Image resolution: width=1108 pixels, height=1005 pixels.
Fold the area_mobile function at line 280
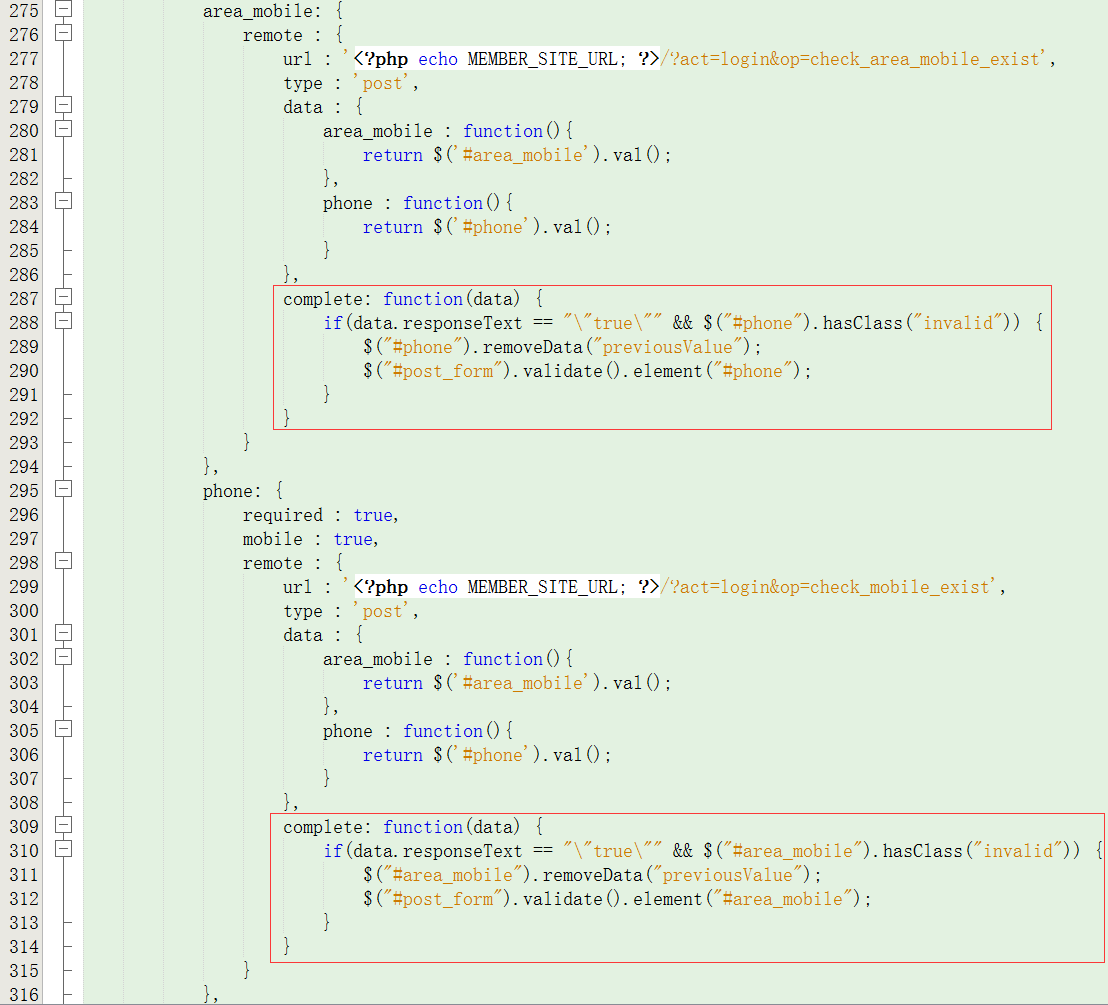tap(64, 131)
